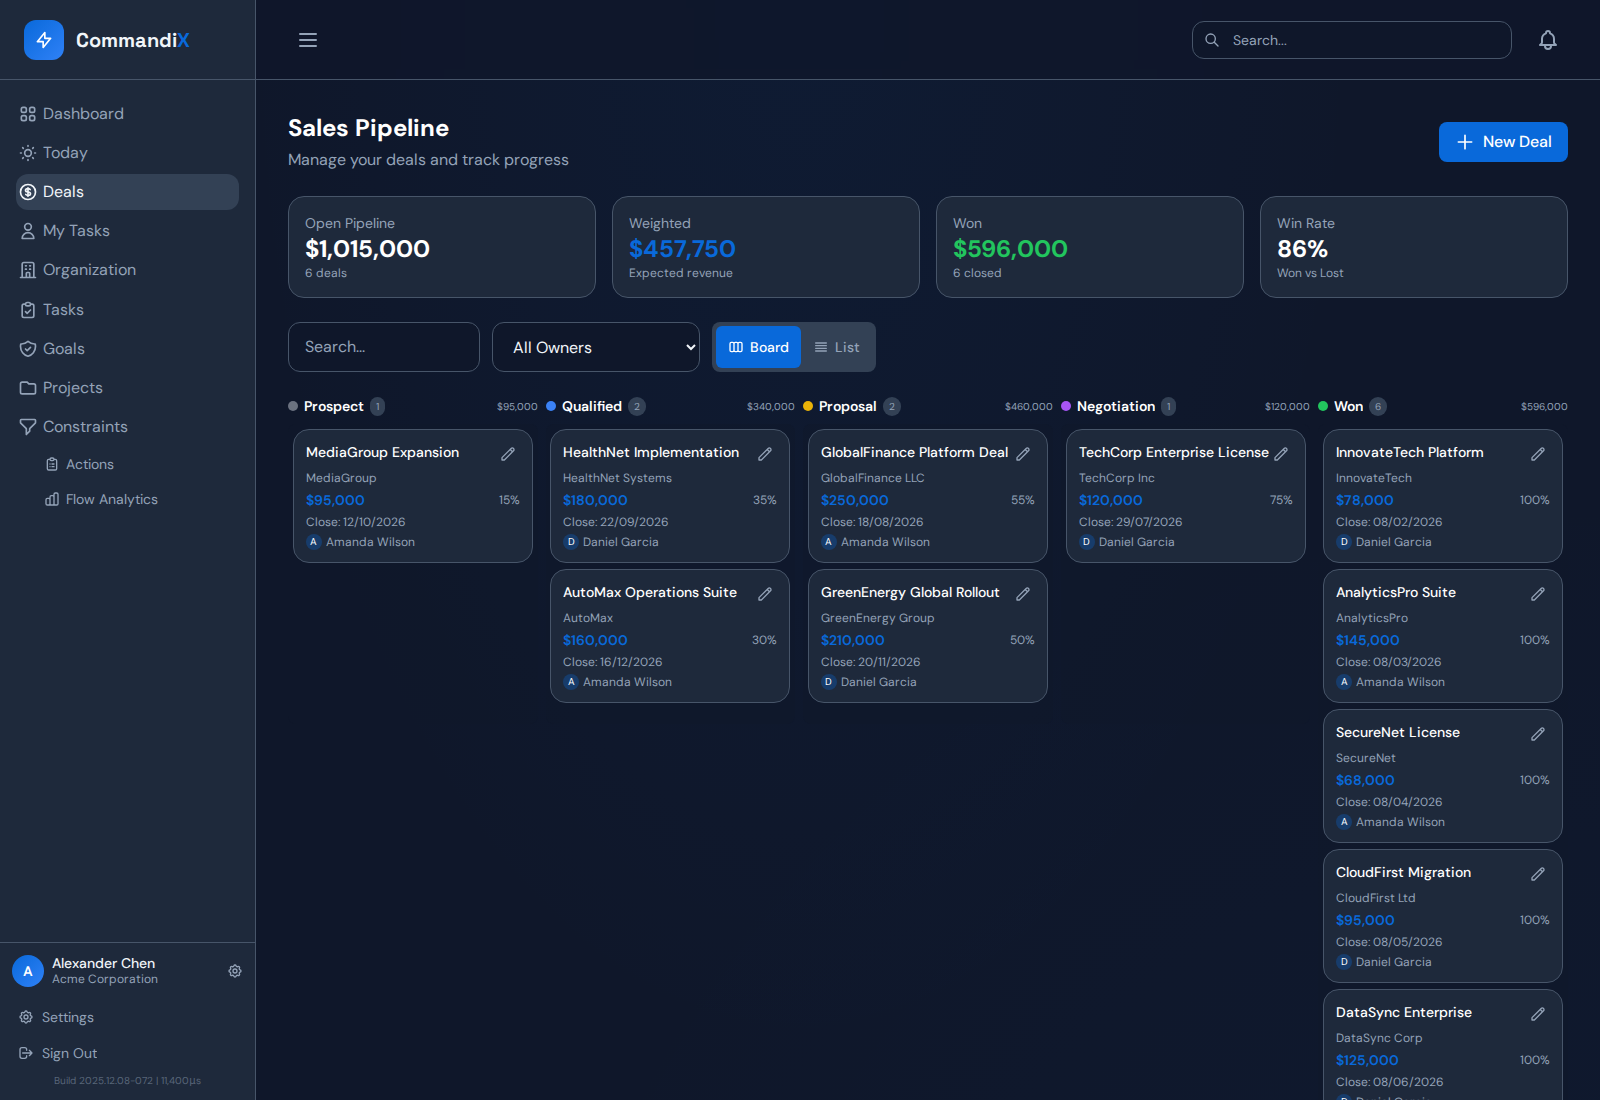Click $250,000 on GlobalFinance Platform Deal
This screenshot has width=1600, height=1100.
tap(855, 500)
